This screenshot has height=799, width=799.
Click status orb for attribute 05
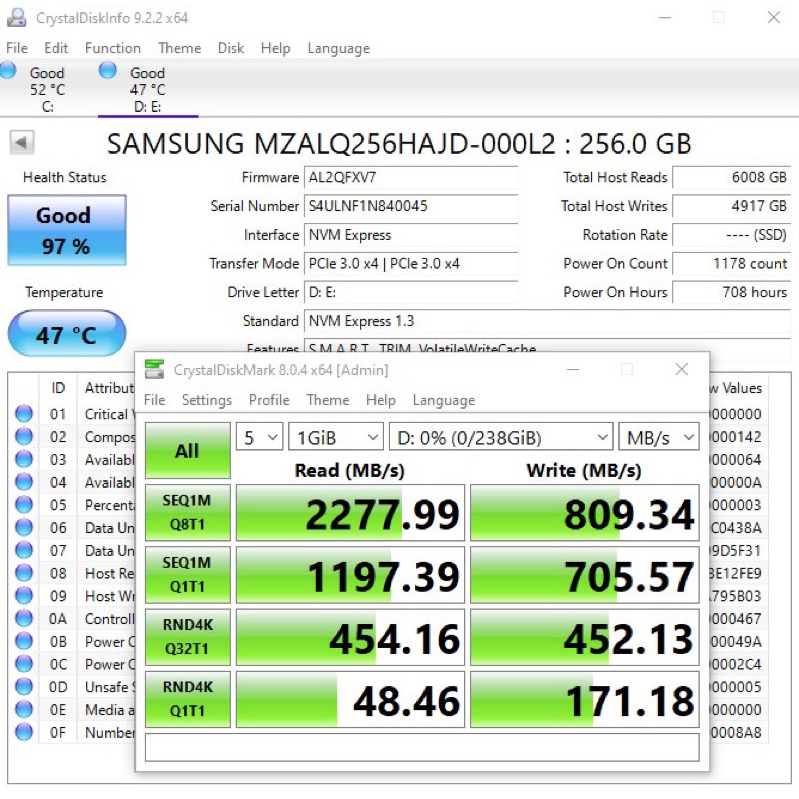pyautogui.click(x=24, y=504)
